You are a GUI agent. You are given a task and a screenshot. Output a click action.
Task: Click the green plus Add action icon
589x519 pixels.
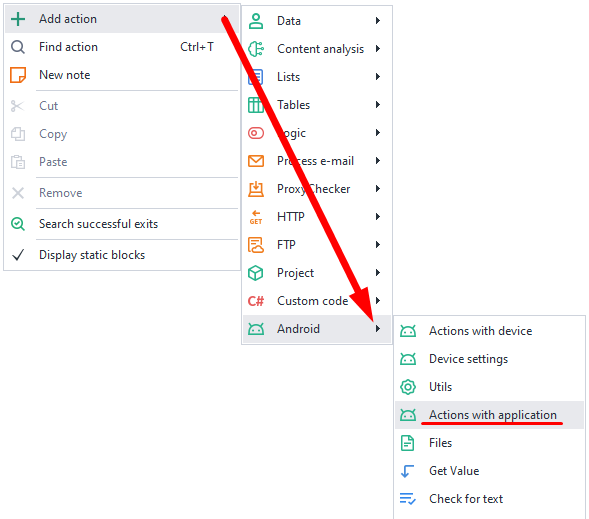click(18, 19)
